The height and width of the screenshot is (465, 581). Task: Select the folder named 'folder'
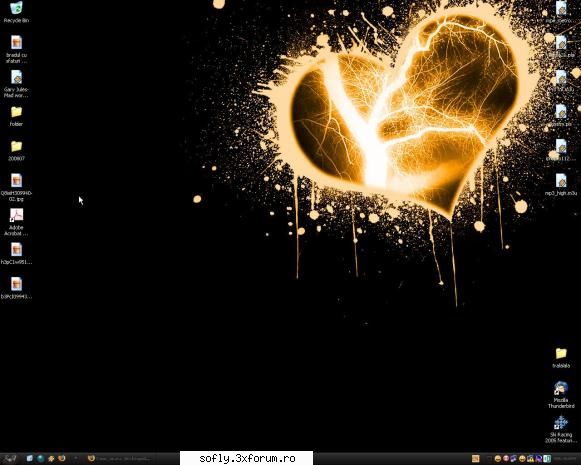(16, 116)
